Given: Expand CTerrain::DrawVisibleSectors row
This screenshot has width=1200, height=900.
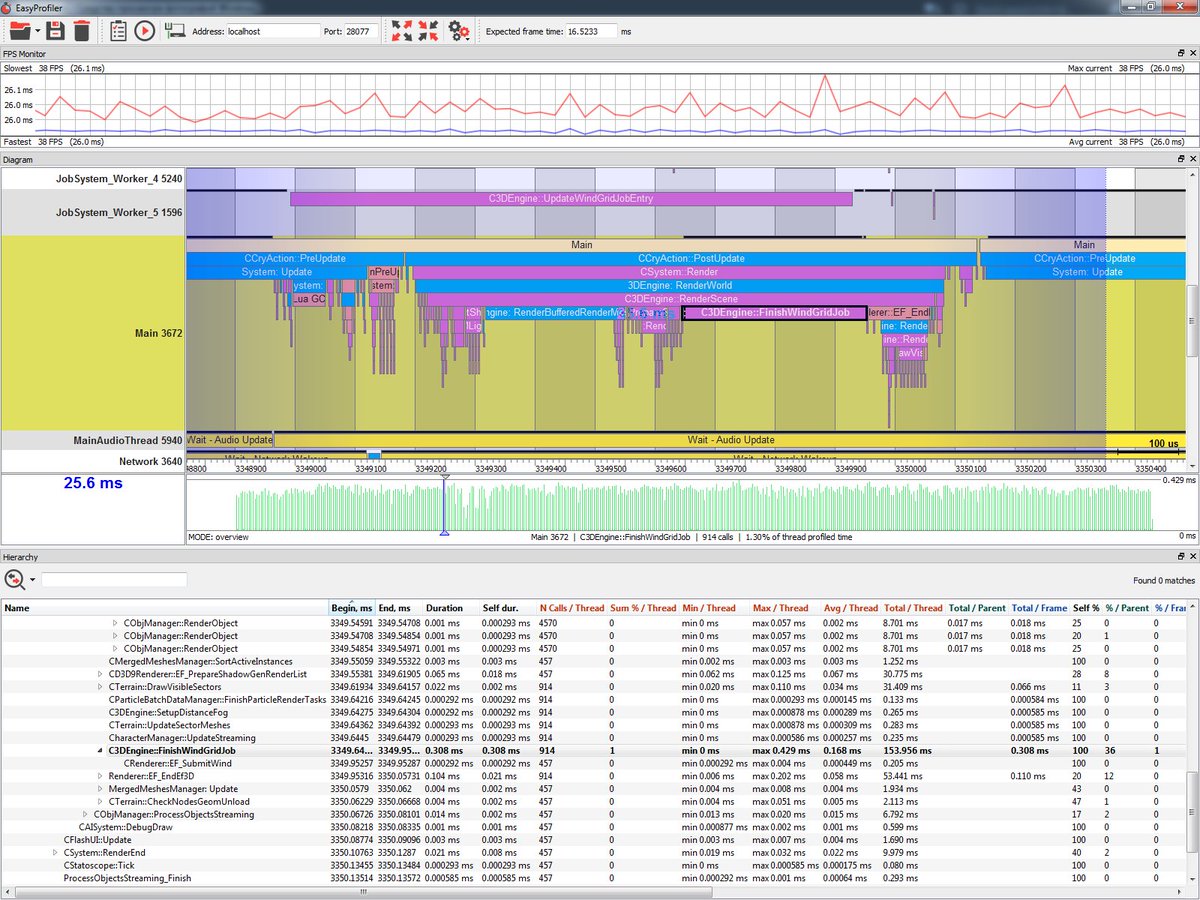Looking at the screenshot, I should [x=100, y=687].
